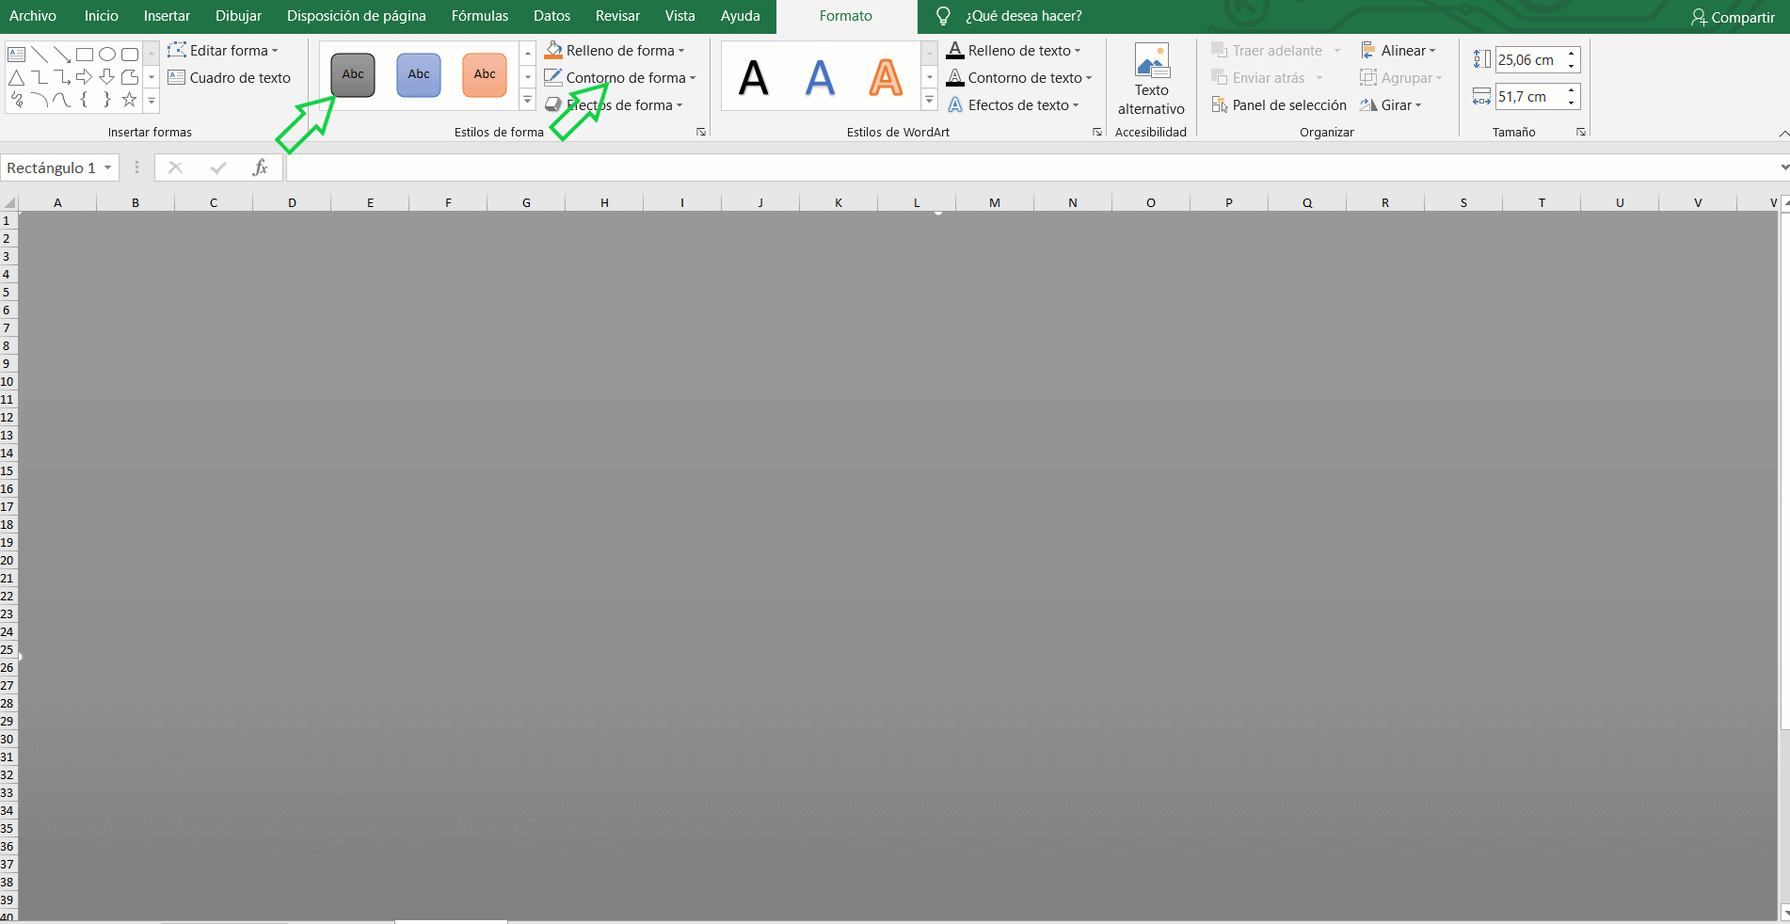Apply the black WordArt A style
Image resolution: width=1790 pixels, height=924 pixels.
[754, 77]
